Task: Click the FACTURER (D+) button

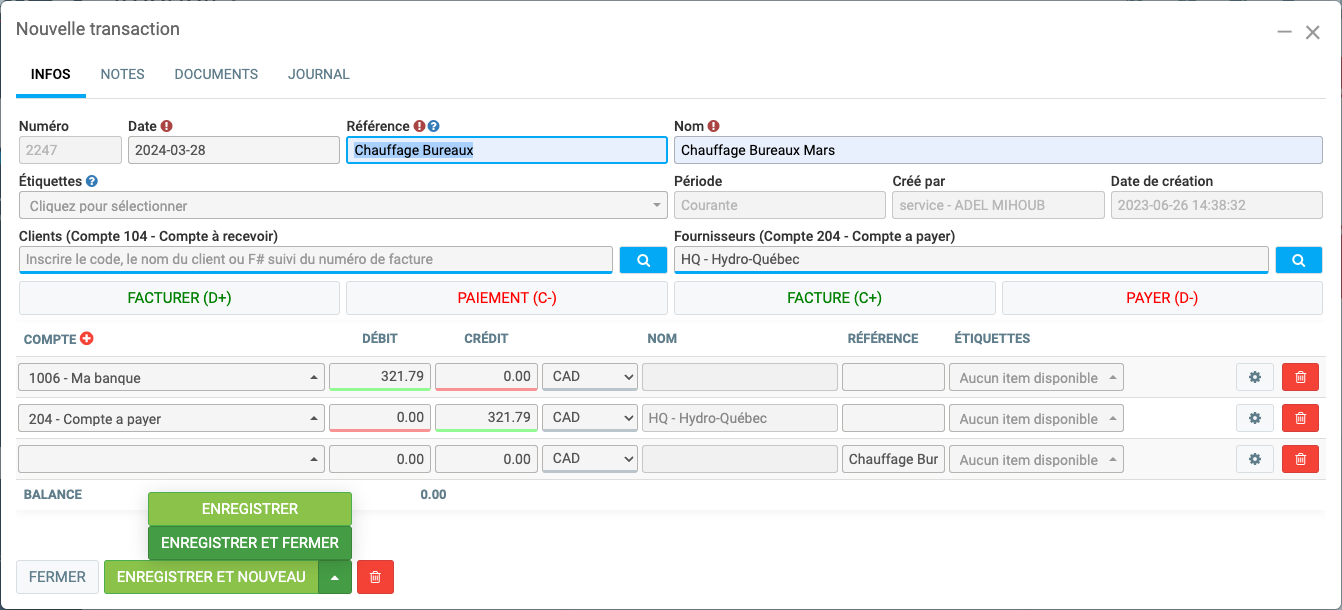Action: (x=179, y=298)
